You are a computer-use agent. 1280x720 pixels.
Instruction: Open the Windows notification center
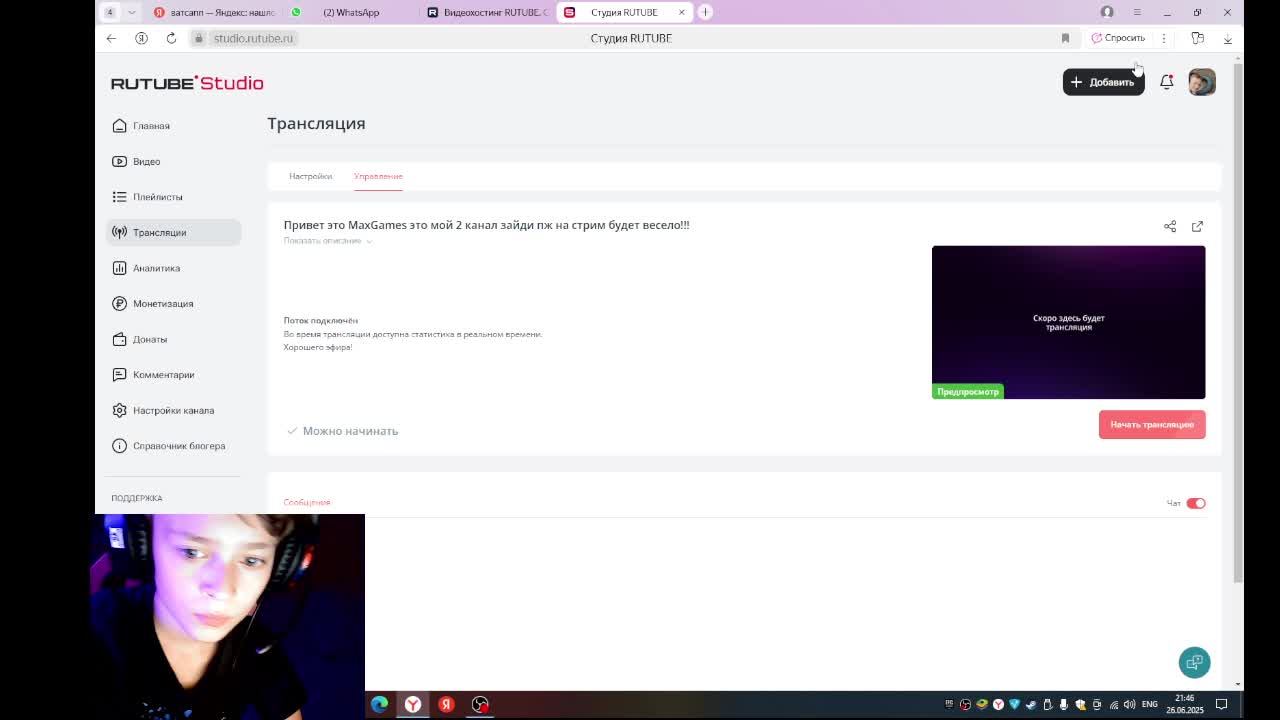pyautogui.click(x=1221, y=704)
